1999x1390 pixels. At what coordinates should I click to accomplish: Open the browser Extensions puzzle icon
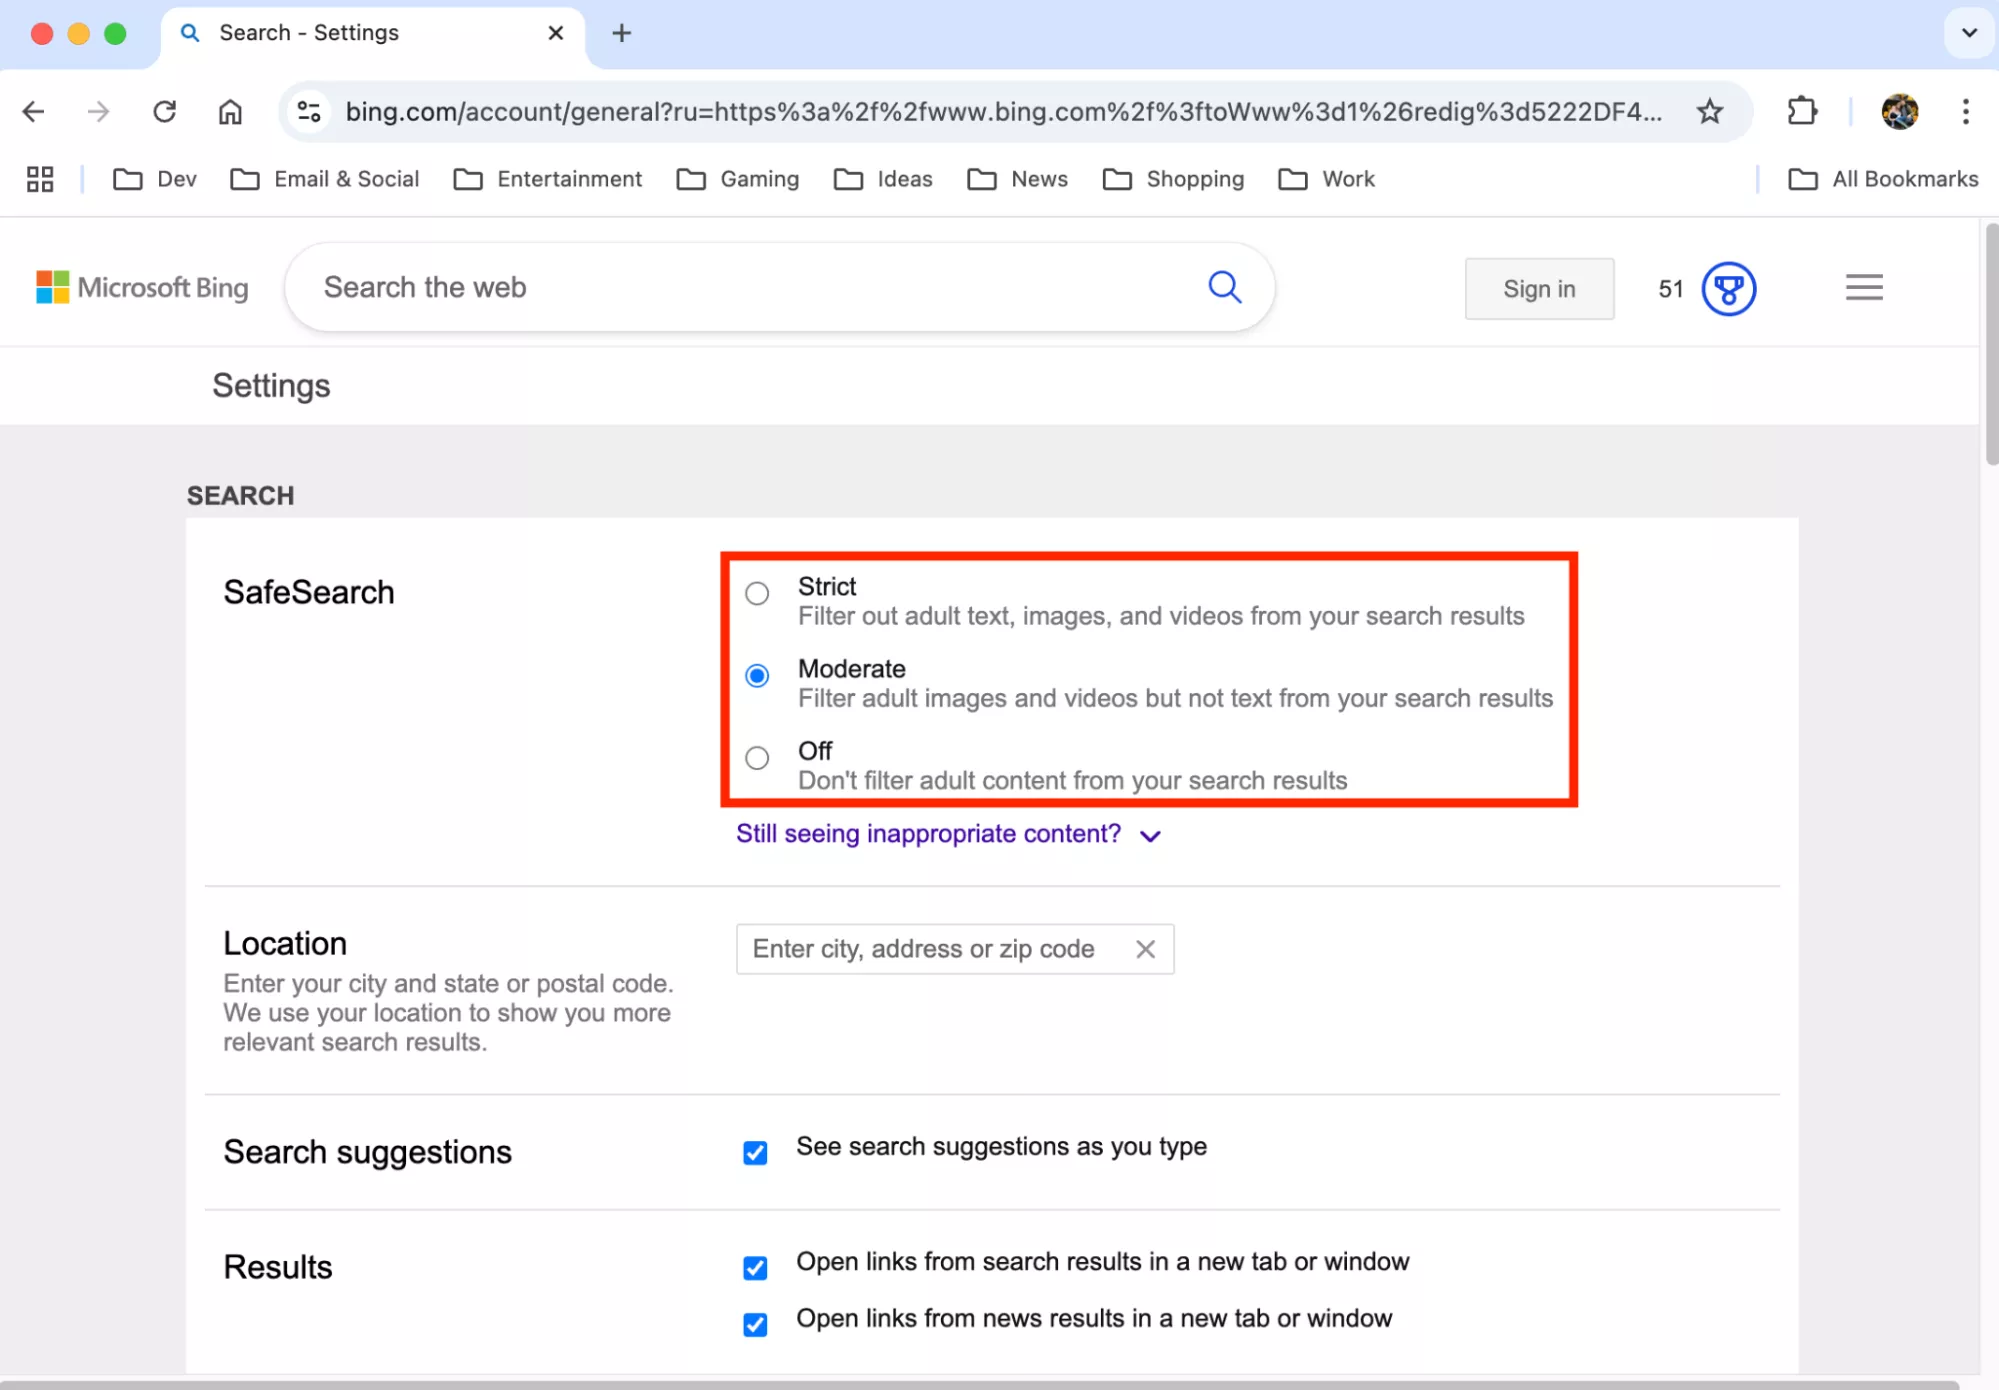1801,111
